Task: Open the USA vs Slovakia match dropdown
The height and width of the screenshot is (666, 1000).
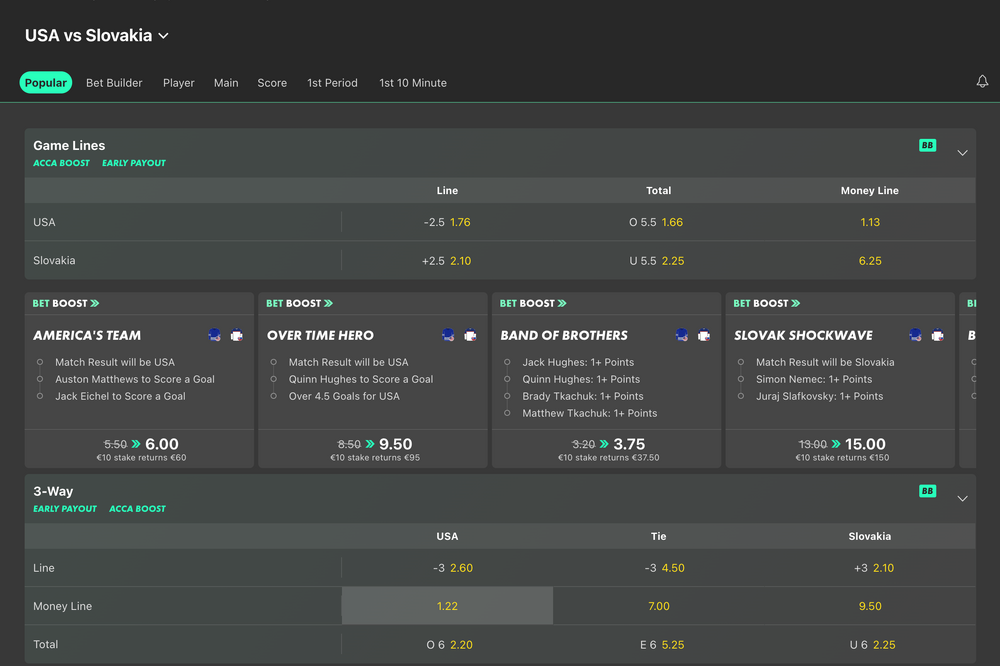Action: pyautogui.click(x=96, y=36)
